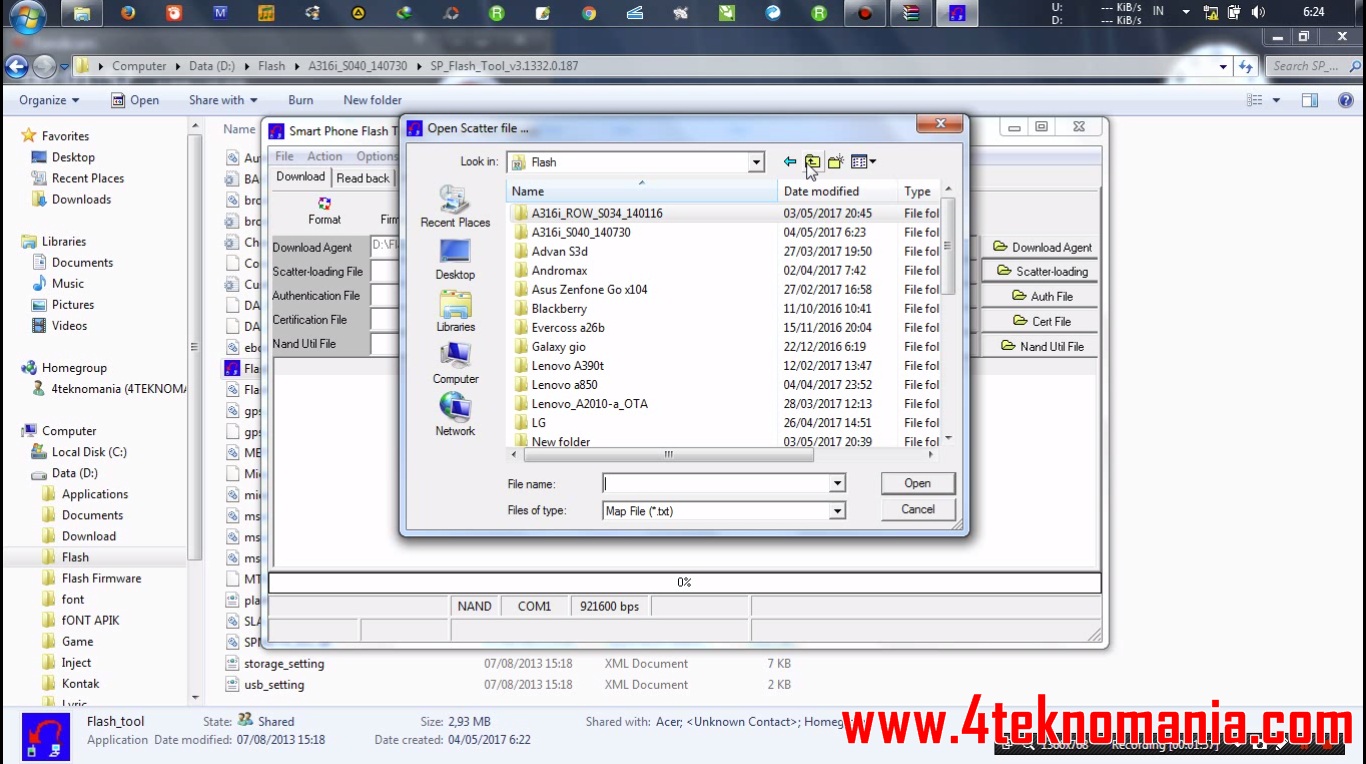Select Desktop in dialog places bar
Viewport: 1366px width, 764px height.
pyautogui.click(x=455, y=260)
